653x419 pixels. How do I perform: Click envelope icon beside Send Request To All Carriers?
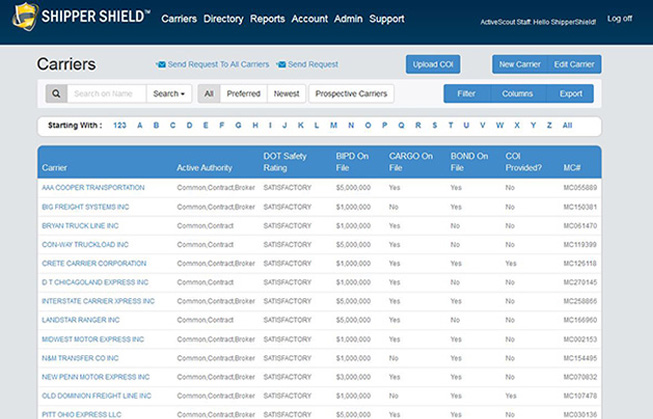161,65
